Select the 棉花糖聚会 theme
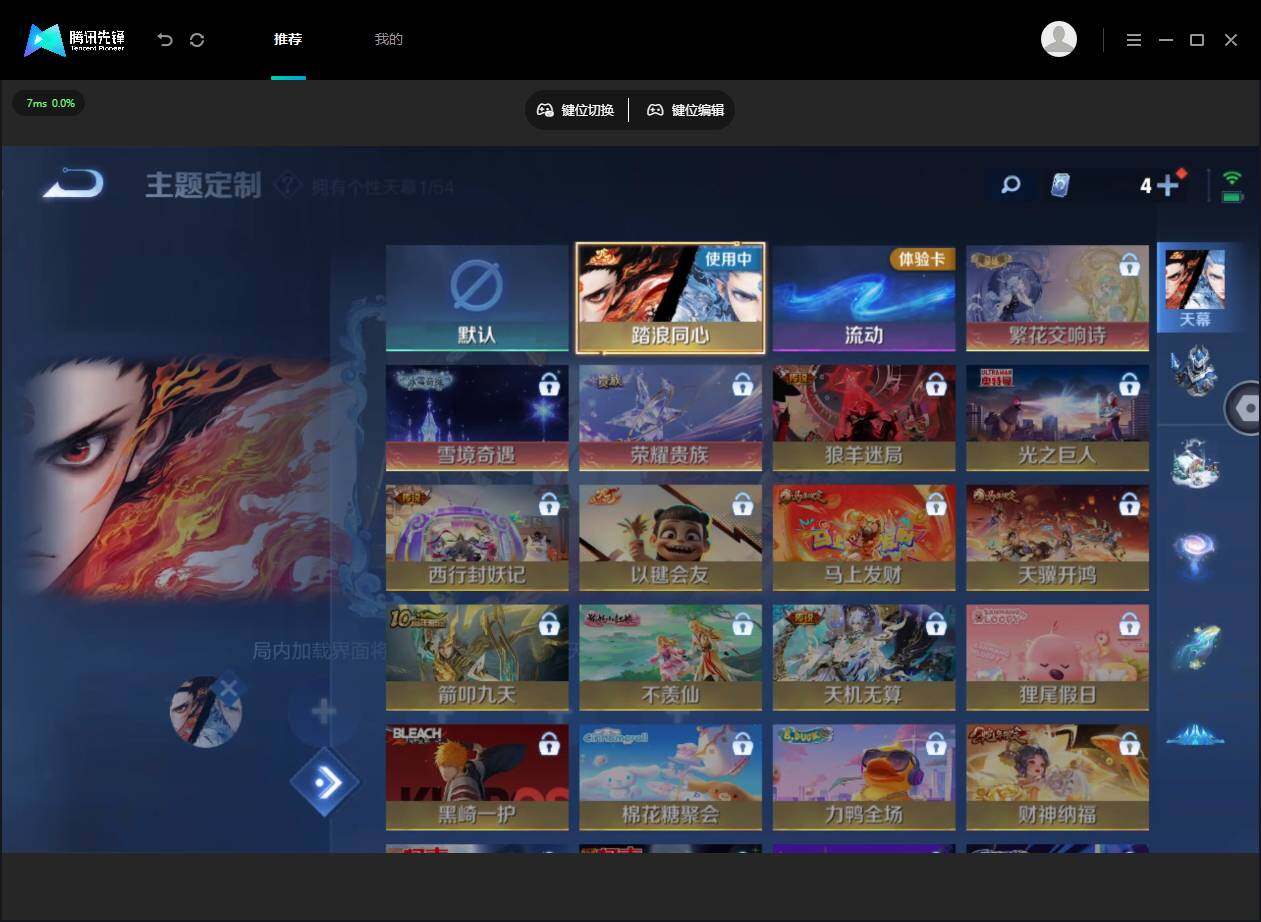The height and width of the screenshot is (922, 1261). [x=670, y=778]
